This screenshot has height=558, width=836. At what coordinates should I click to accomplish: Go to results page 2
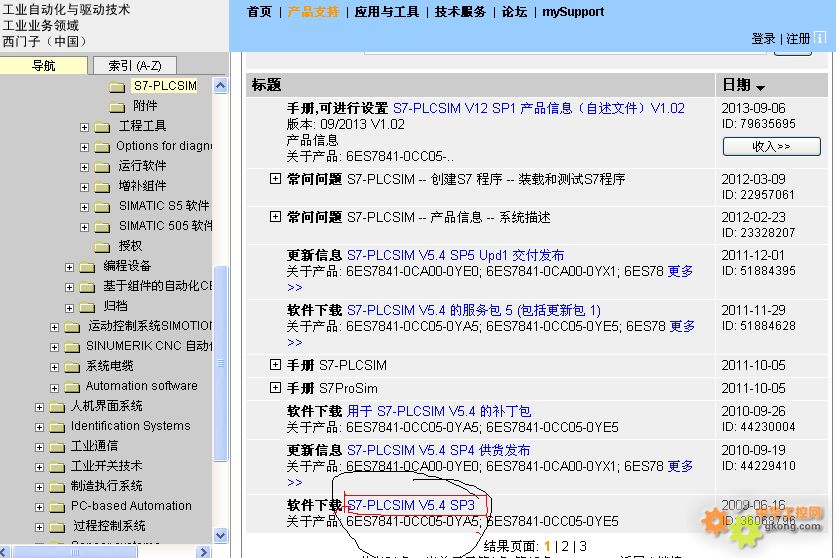[565, 546]
